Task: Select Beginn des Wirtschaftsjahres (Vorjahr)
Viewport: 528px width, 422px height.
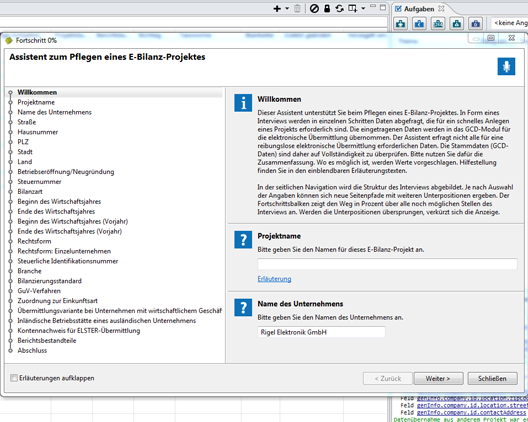Action: pos(73,221)
